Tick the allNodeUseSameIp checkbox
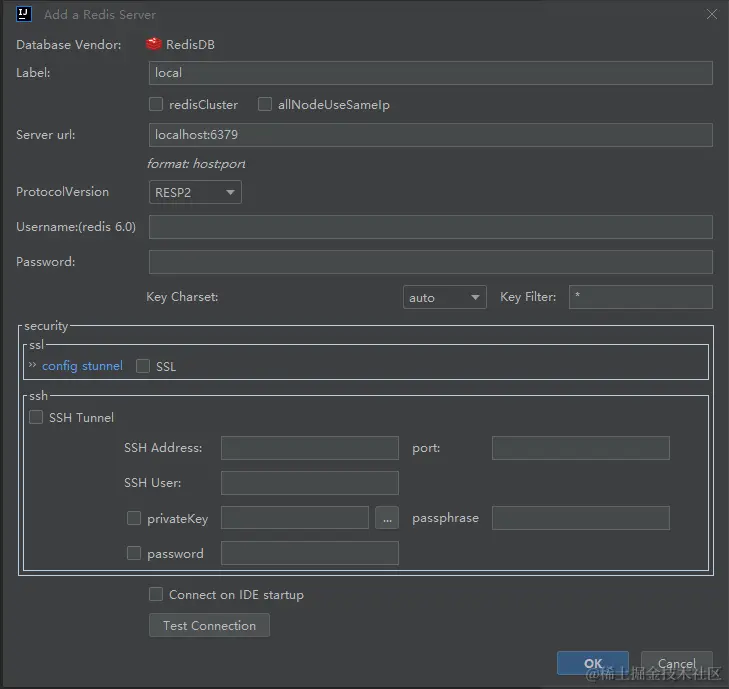The image size is (729, 689). point(265,104)
